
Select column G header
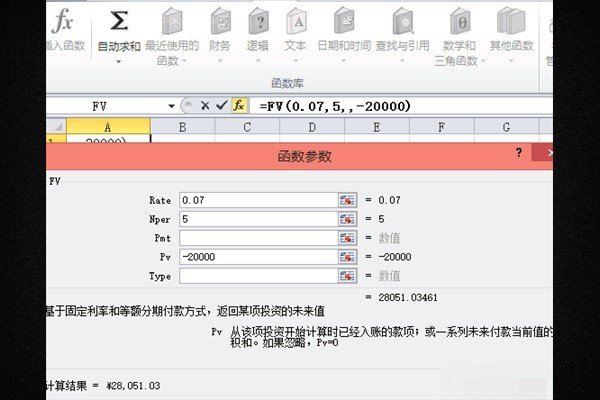(506, 127)
